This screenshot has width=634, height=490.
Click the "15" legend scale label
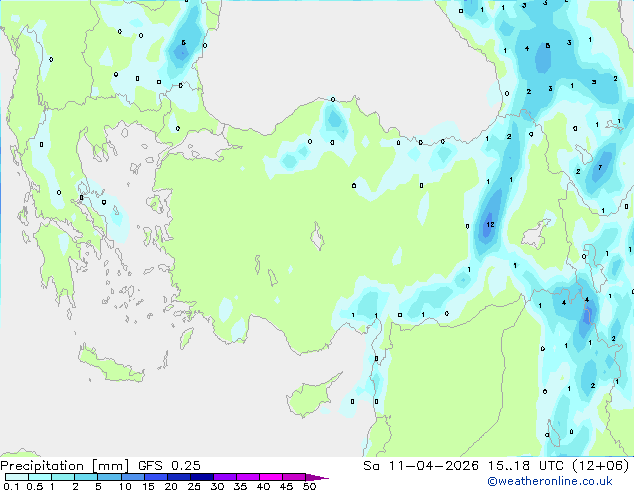pyautogui.click(x=148, y=486)
